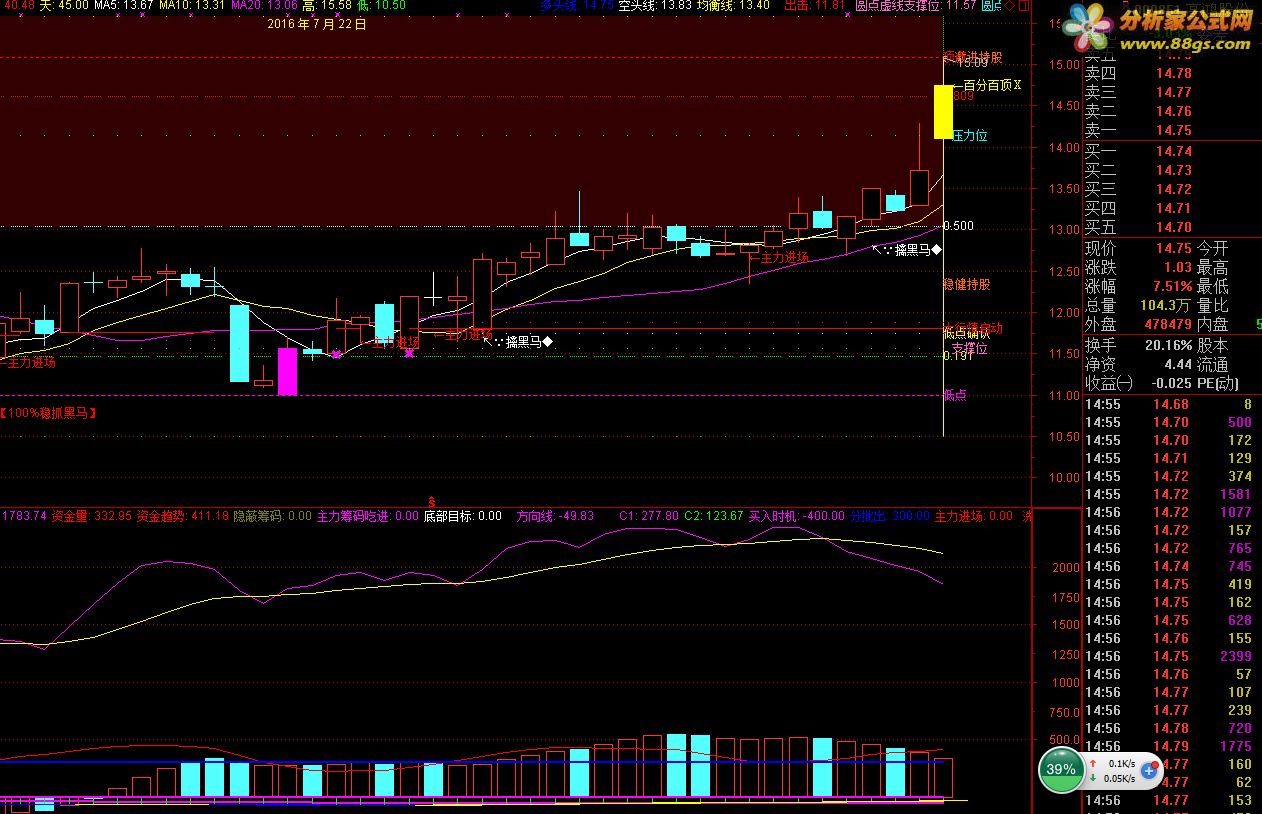Click the 主力筹码吃进: 0.00 indicator value

pos(367,517)
